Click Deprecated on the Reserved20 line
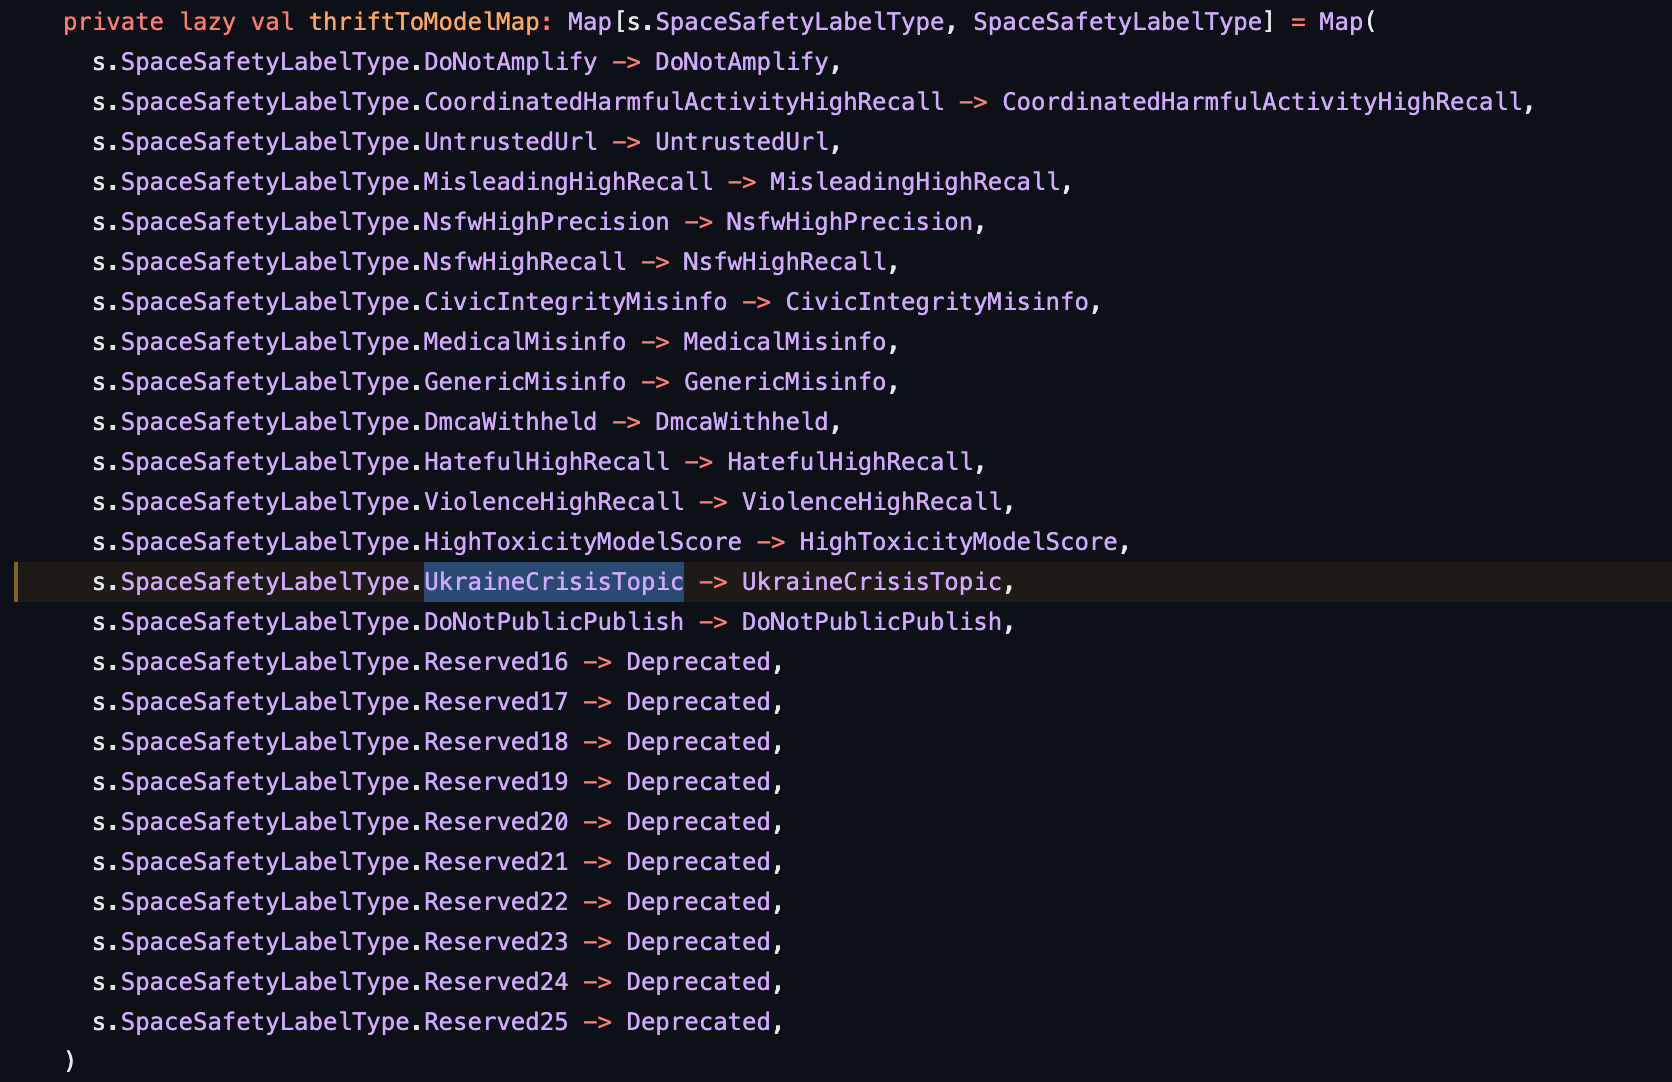The width and height of the screenshot is (1672, 1082). pyautogui.click(x=698, y=822)
